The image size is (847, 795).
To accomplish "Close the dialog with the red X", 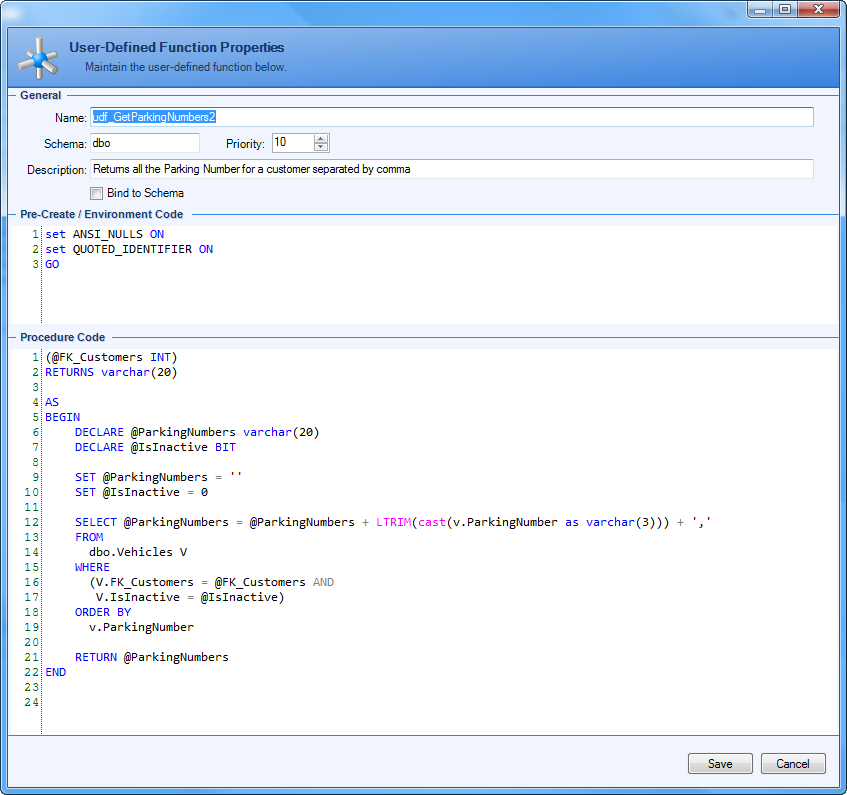I will (818, 9).
